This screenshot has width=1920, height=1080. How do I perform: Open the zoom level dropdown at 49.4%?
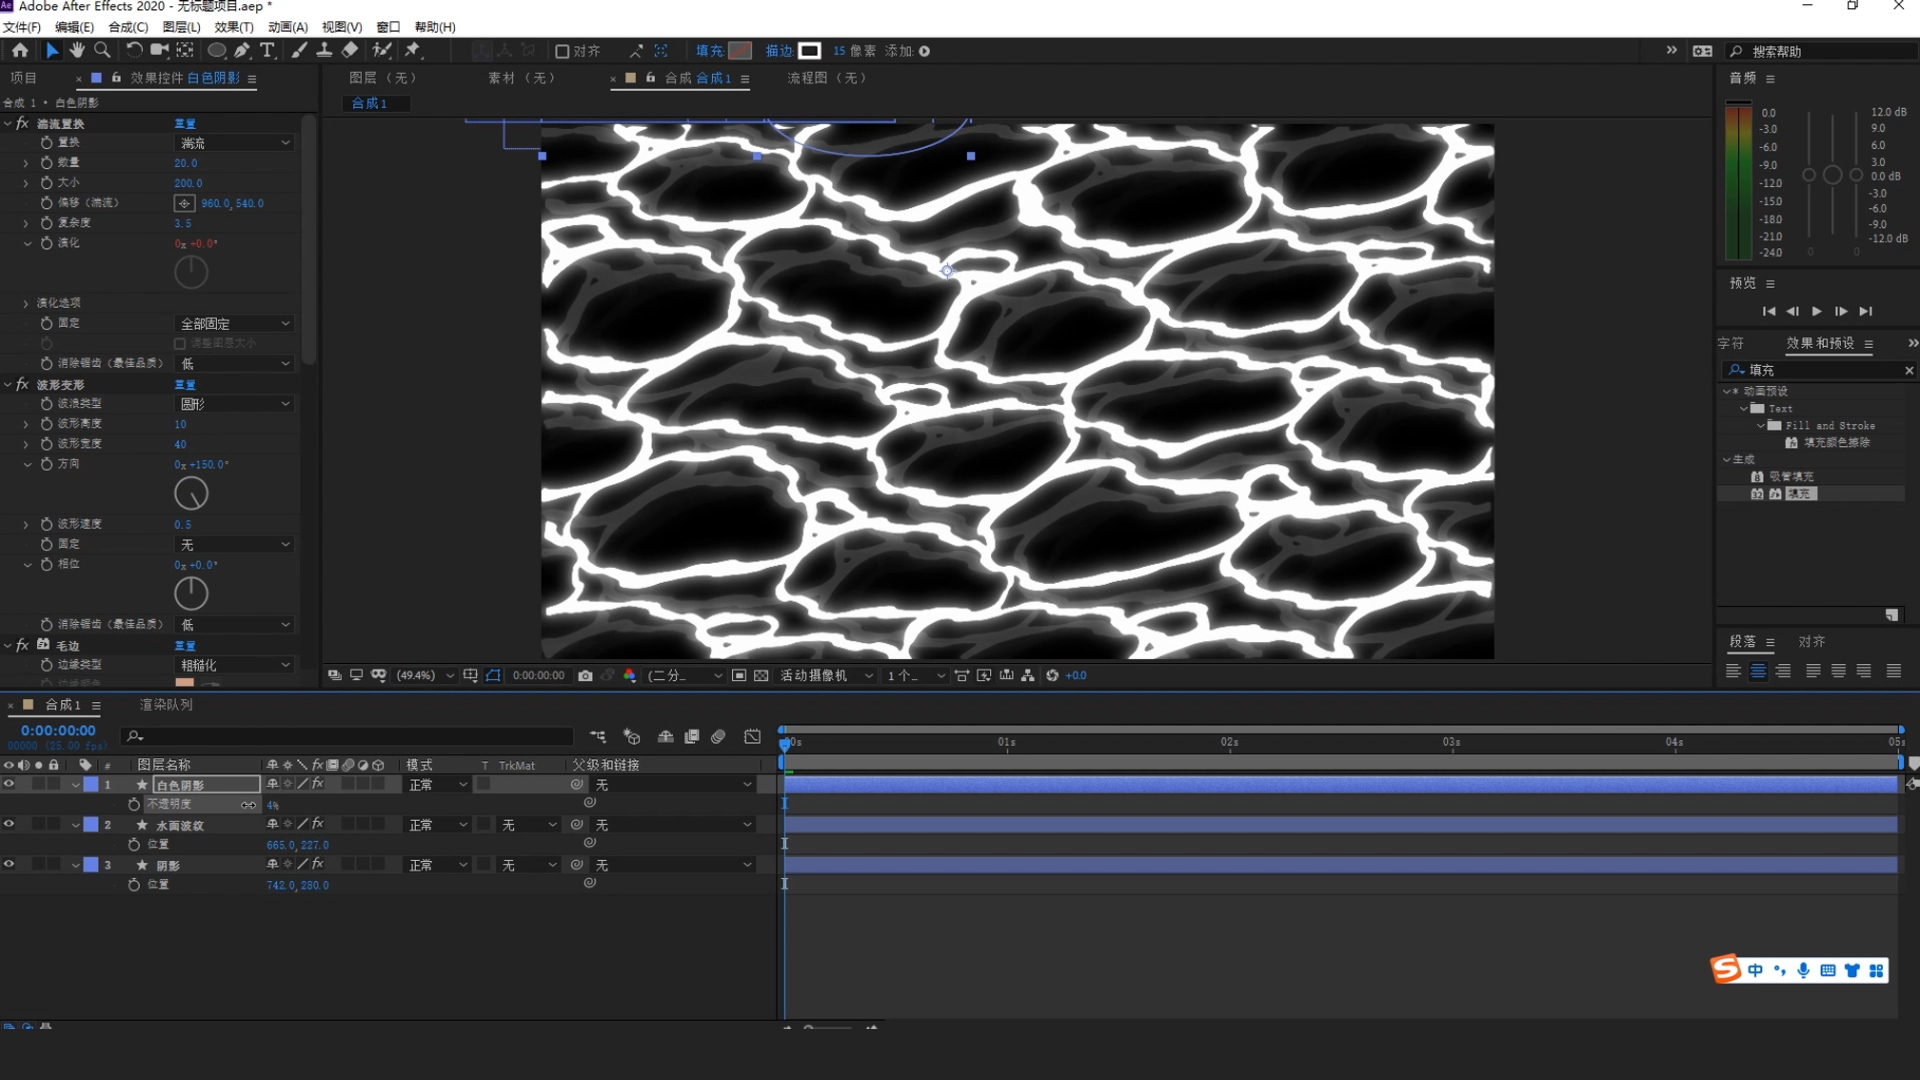click(424, 676)
